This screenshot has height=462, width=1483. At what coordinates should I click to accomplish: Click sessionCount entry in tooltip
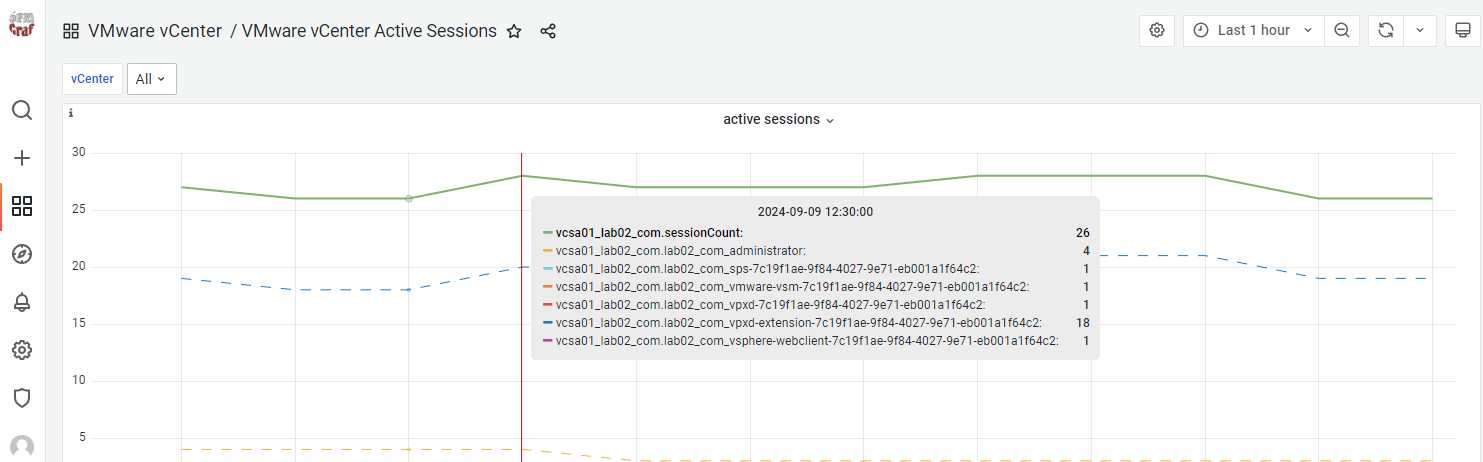click(x=649, y=233)
